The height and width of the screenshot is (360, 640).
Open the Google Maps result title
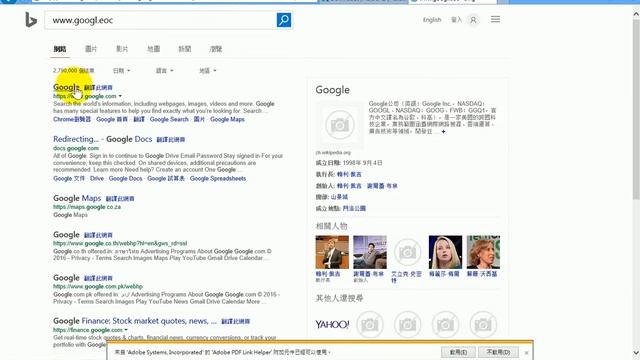tap(77, 198)
